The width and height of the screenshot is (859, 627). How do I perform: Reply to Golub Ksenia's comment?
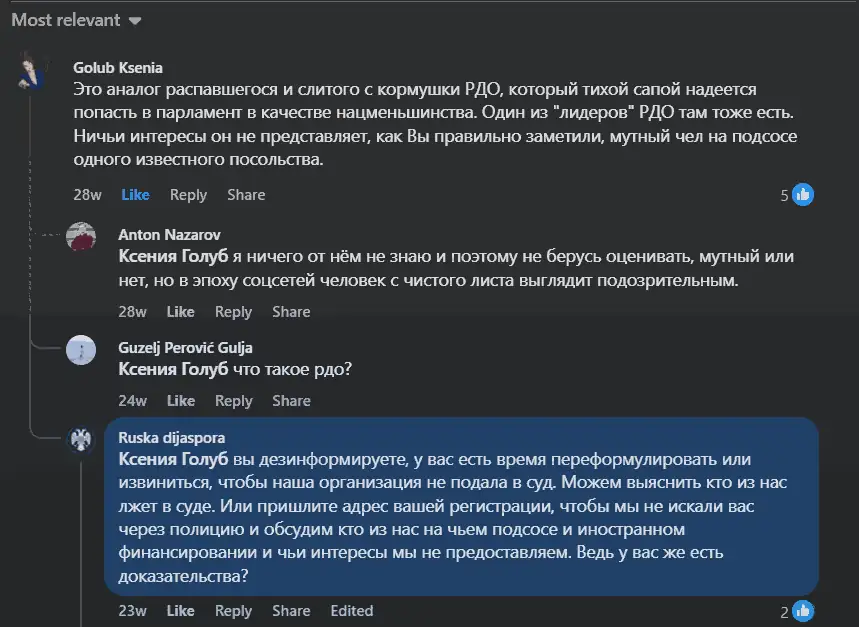188,195
